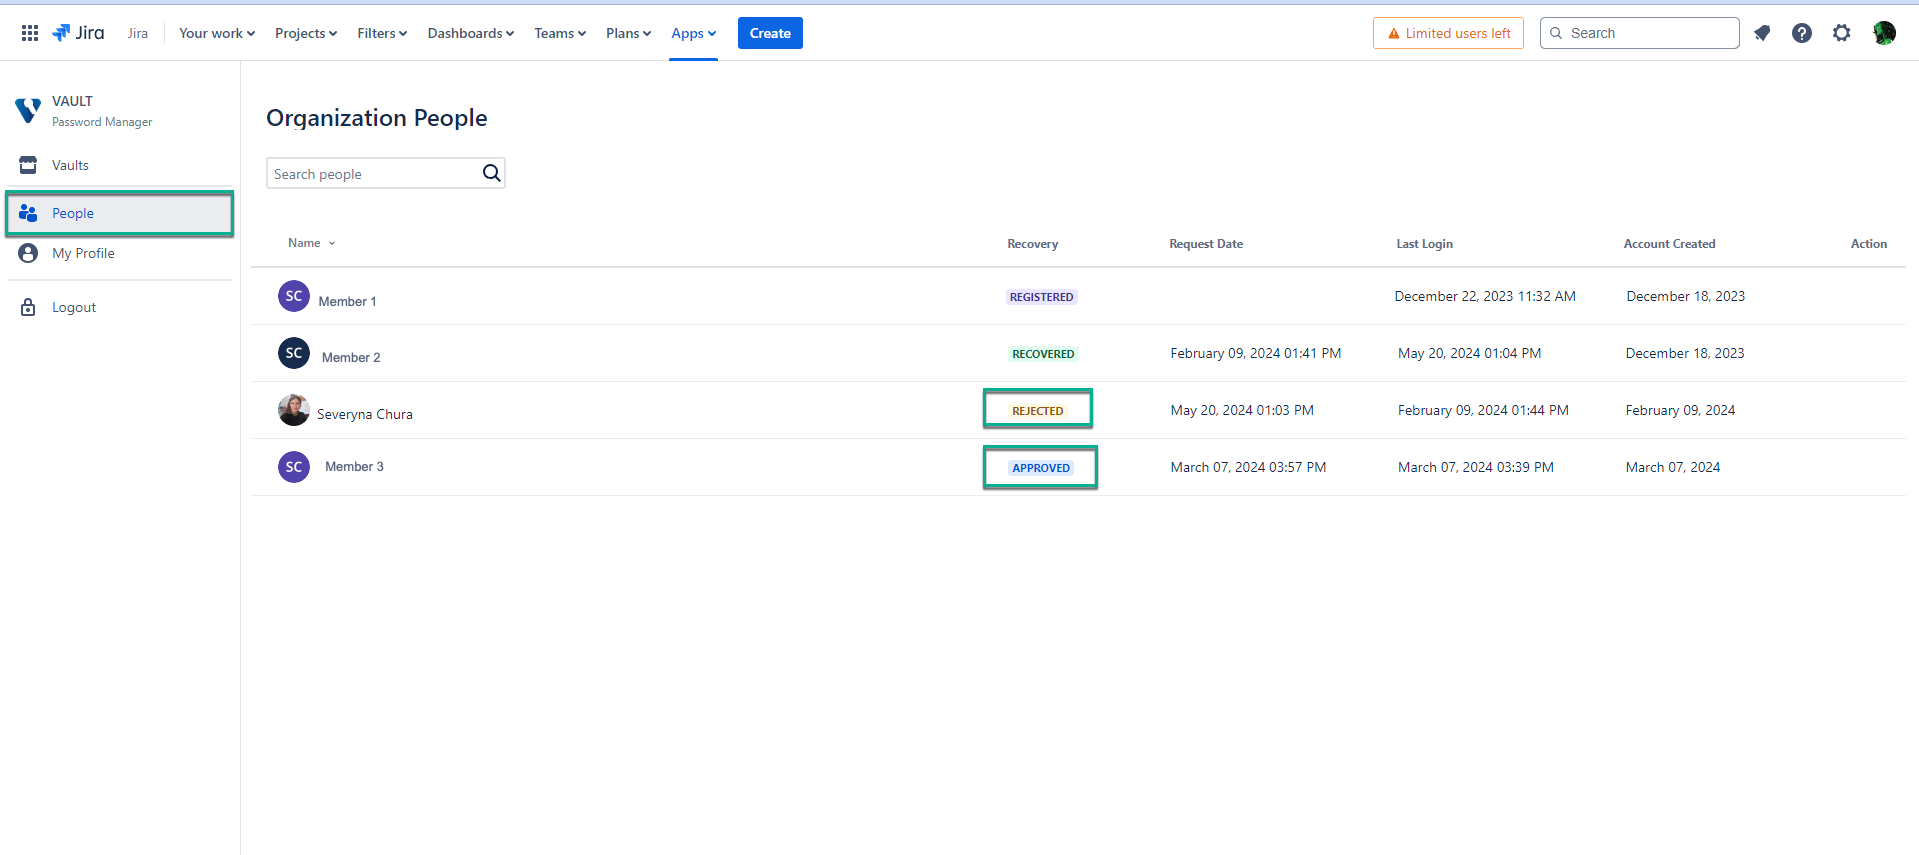This screenshot has width=1919, height=855.
Task: Select Logout in the sidebar
Action: (74, 307)
